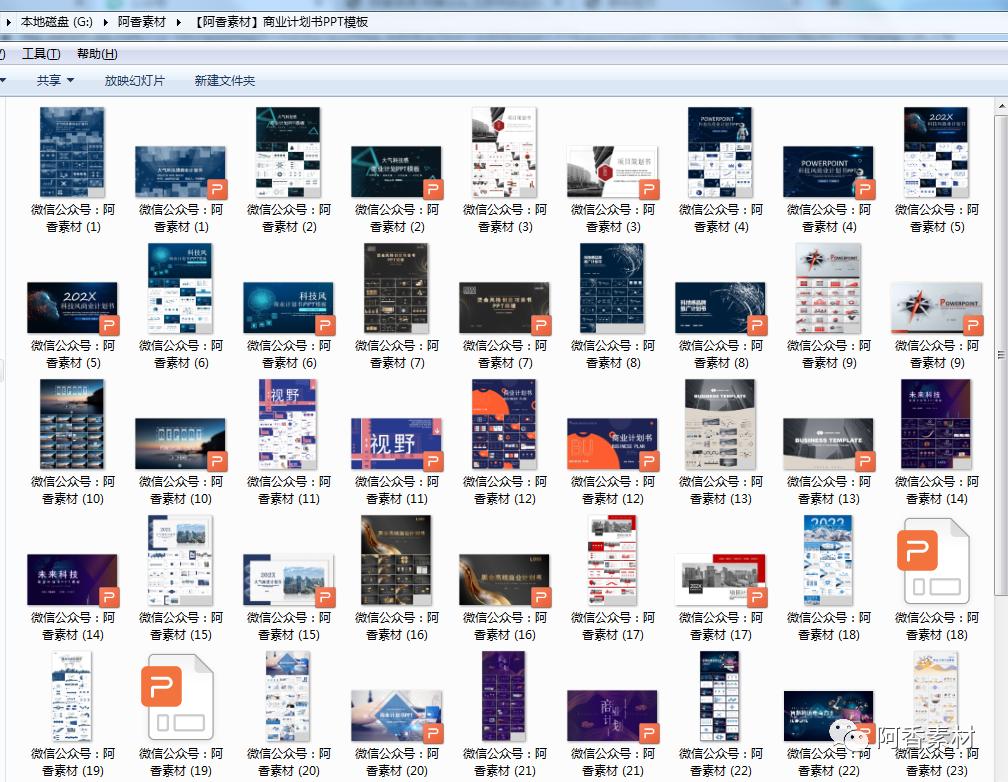
Task: Expand the breadcrumb chevron before 本地磁盘 (G:)
Action: [9, 17]
